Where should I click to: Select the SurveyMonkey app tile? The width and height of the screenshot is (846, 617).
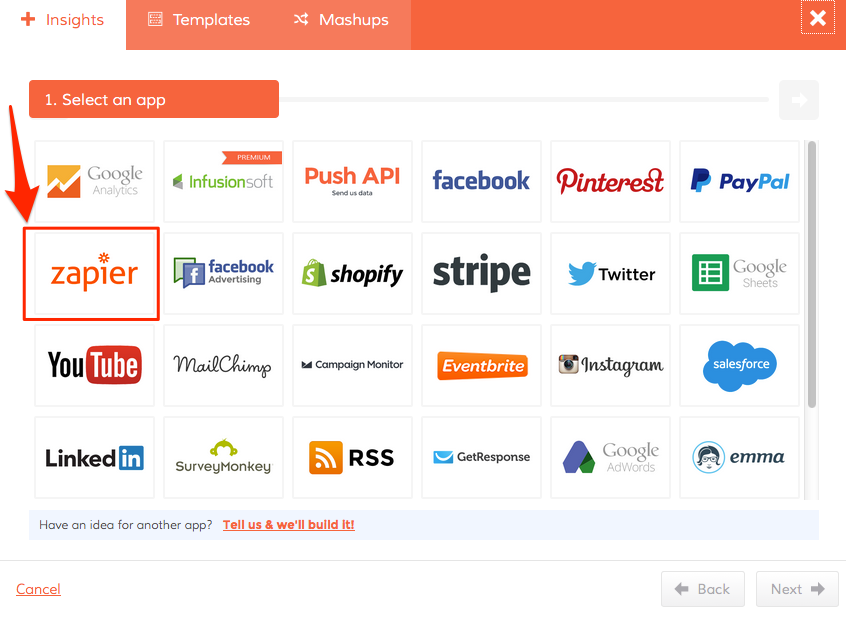(x=223, y=457)
